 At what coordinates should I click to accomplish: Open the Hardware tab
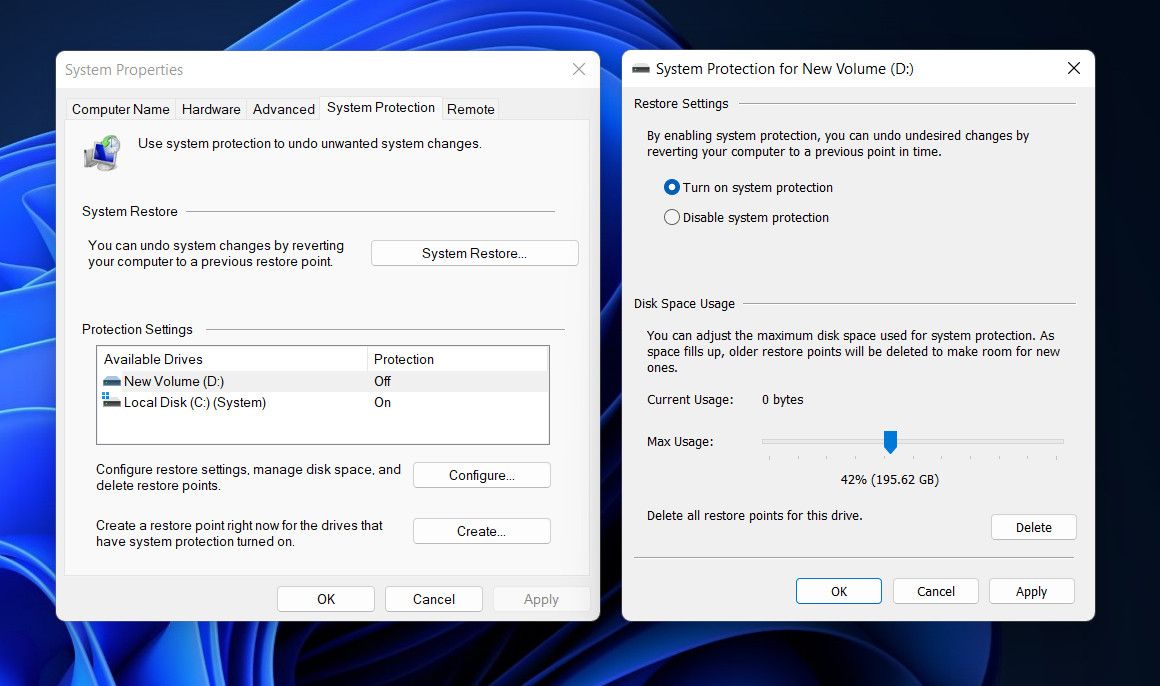click(x=211, y=109)
